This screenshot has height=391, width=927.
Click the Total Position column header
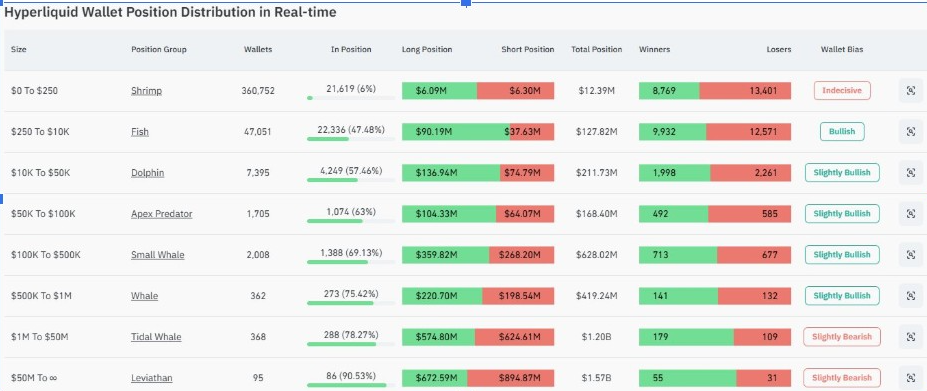597,50
